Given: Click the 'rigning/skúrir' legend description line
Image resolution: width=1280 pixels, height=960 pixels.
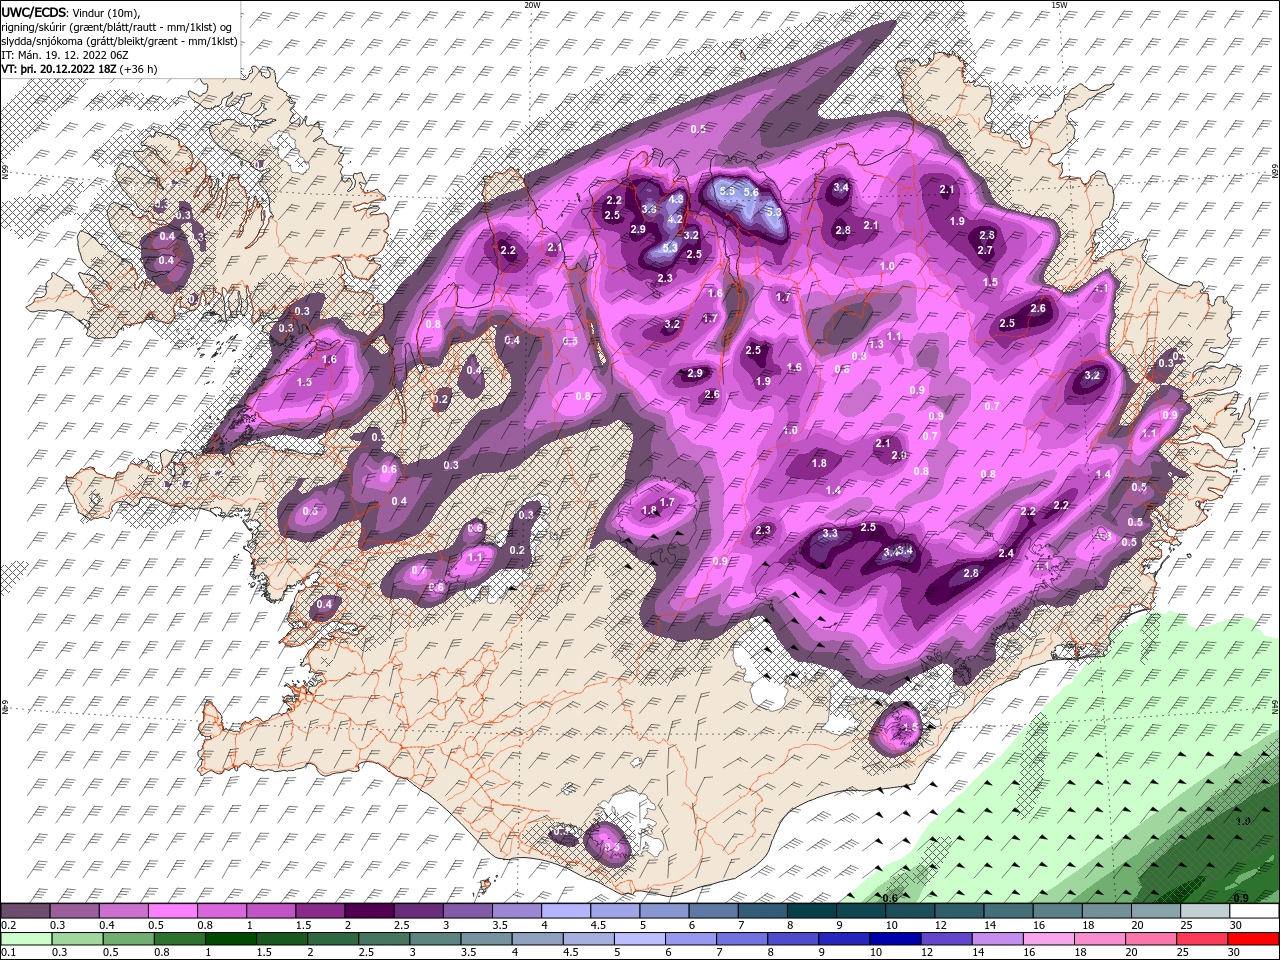Looking at the screenshot, I should click(117, 26).
